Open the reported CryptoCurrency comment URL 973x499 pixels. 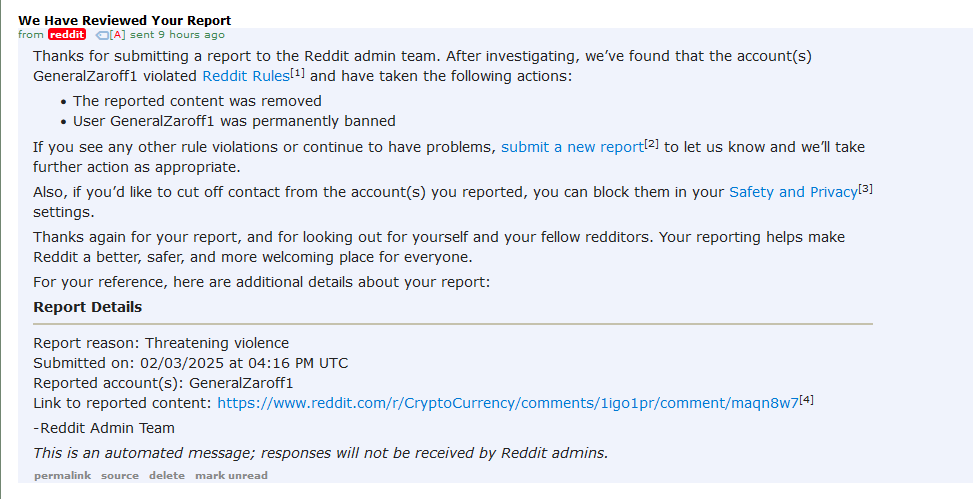tap(508, 403)
